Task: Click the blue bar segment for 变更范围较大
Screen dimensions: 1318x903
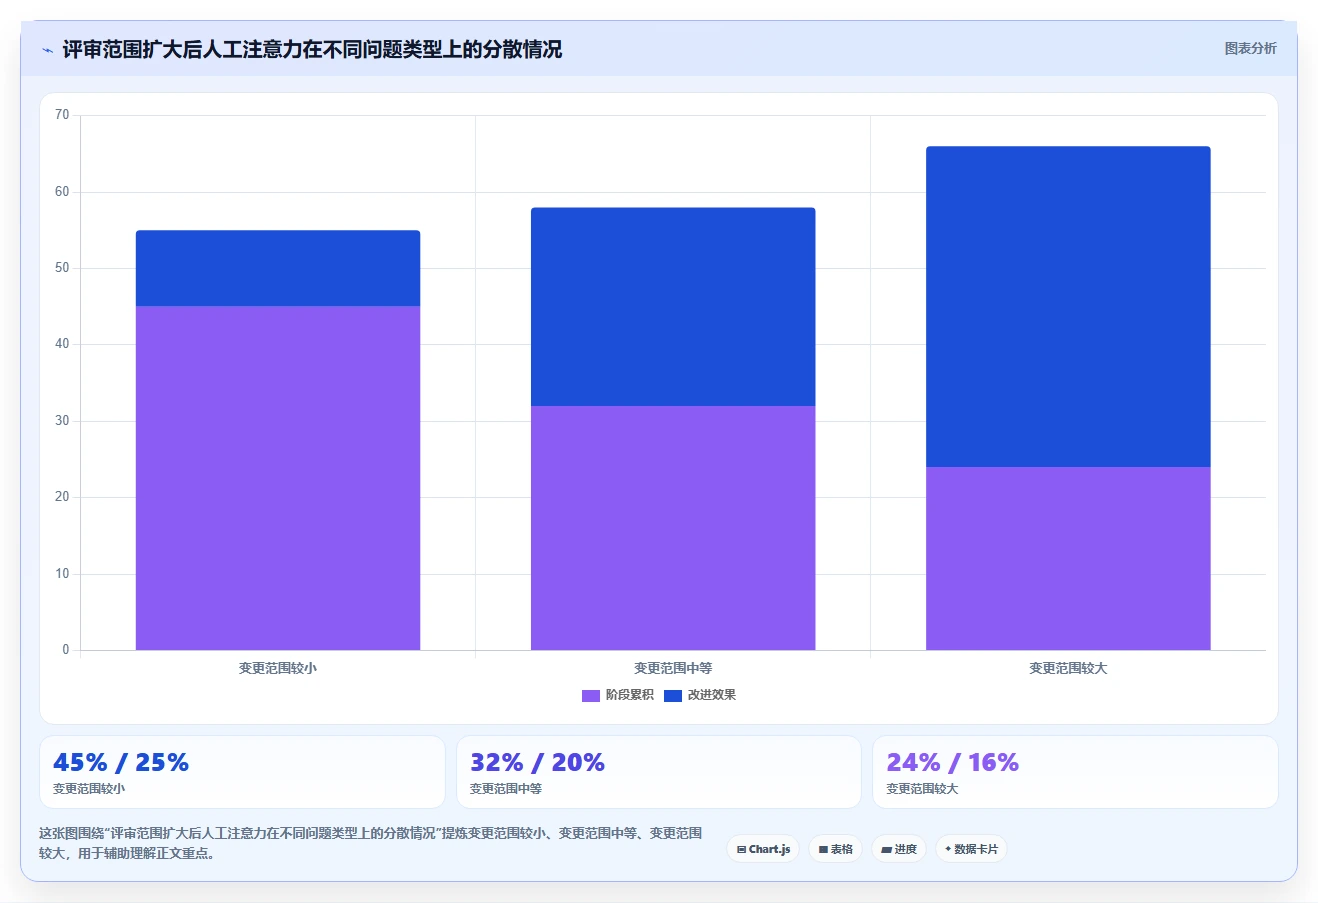Action: point(1068,307)
